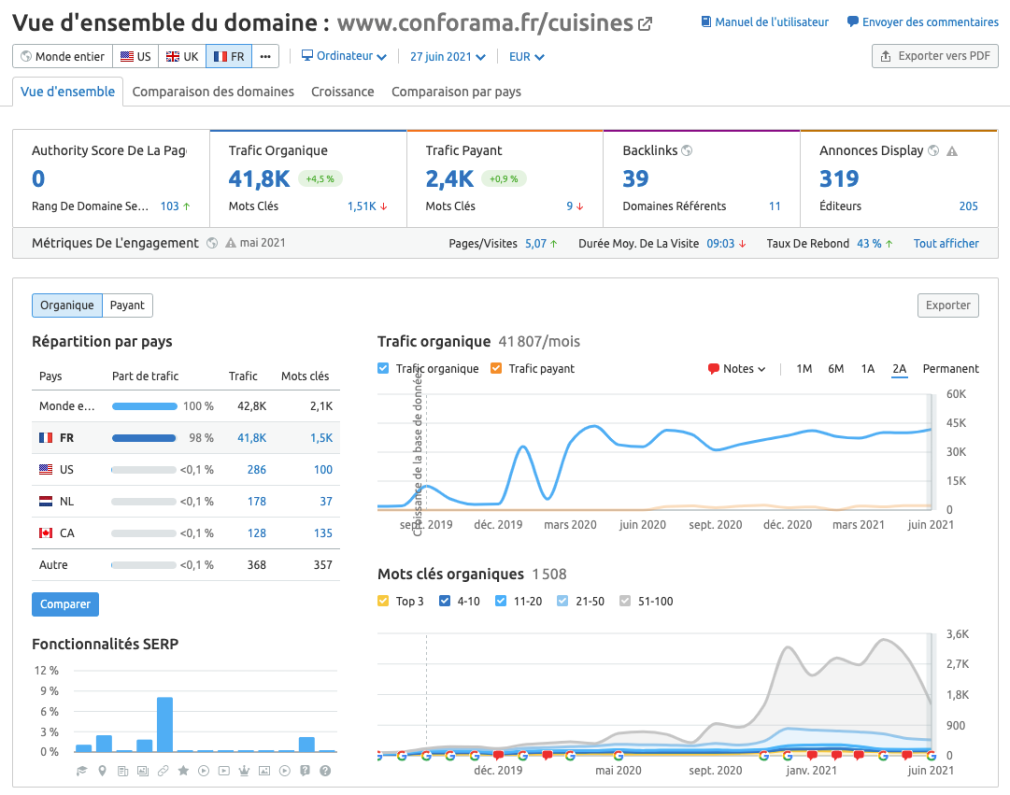Select the 6M time range
Viewport: 1010px width, 795px height.
836,369
